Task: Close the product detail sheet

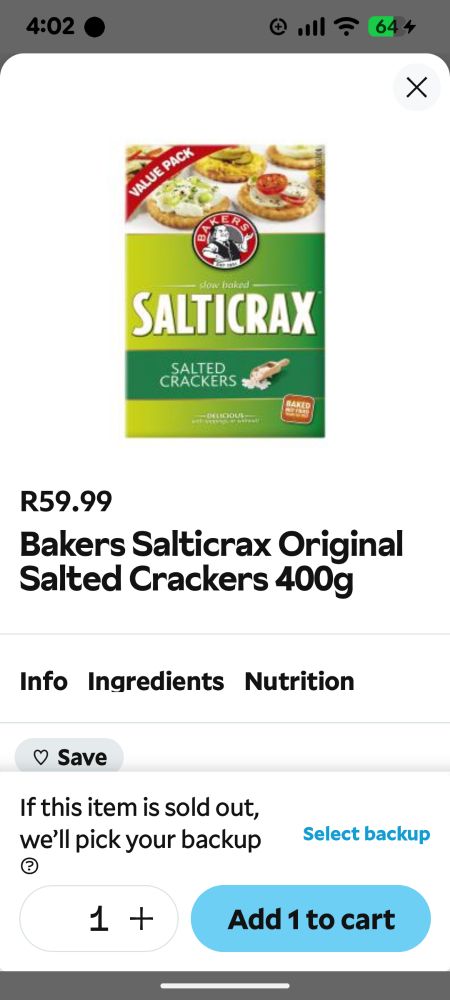Action: 416,87
